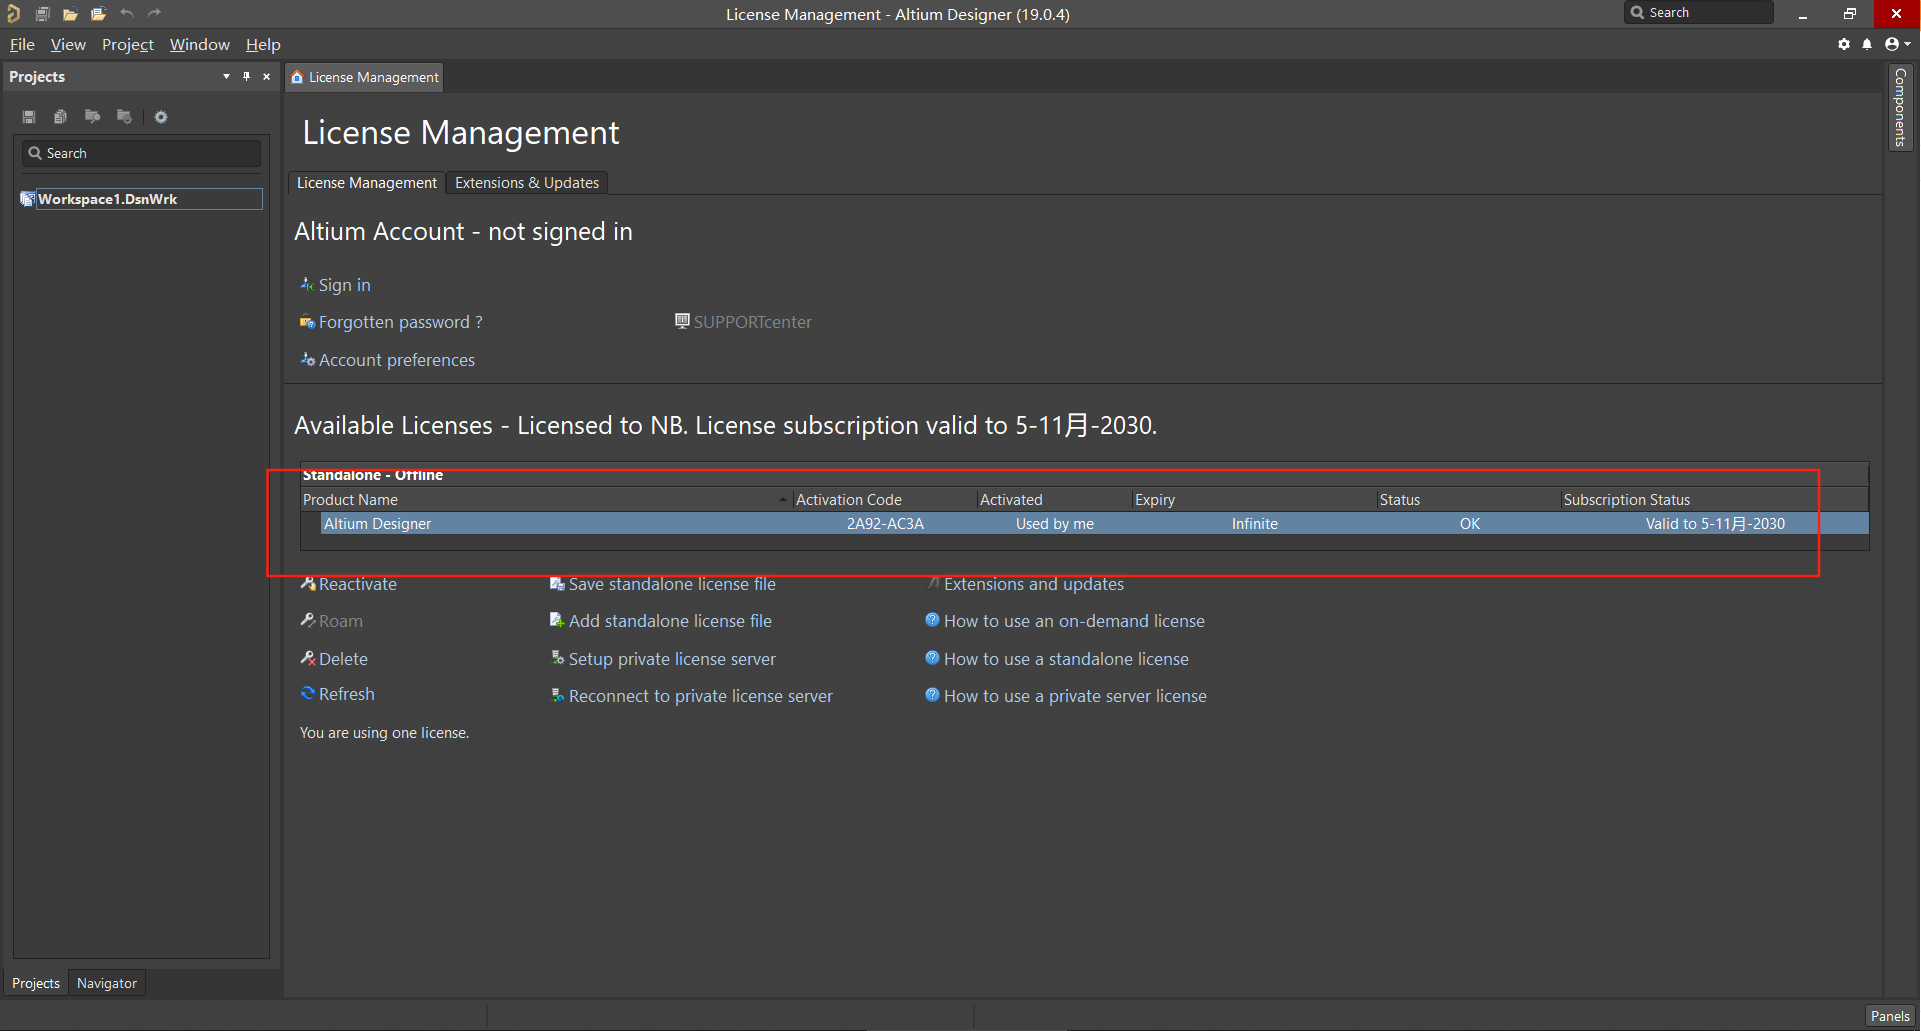The image size is (1921, 1031).
Task: Click the Panels button in status bar
Action: pos(1890,1016)
